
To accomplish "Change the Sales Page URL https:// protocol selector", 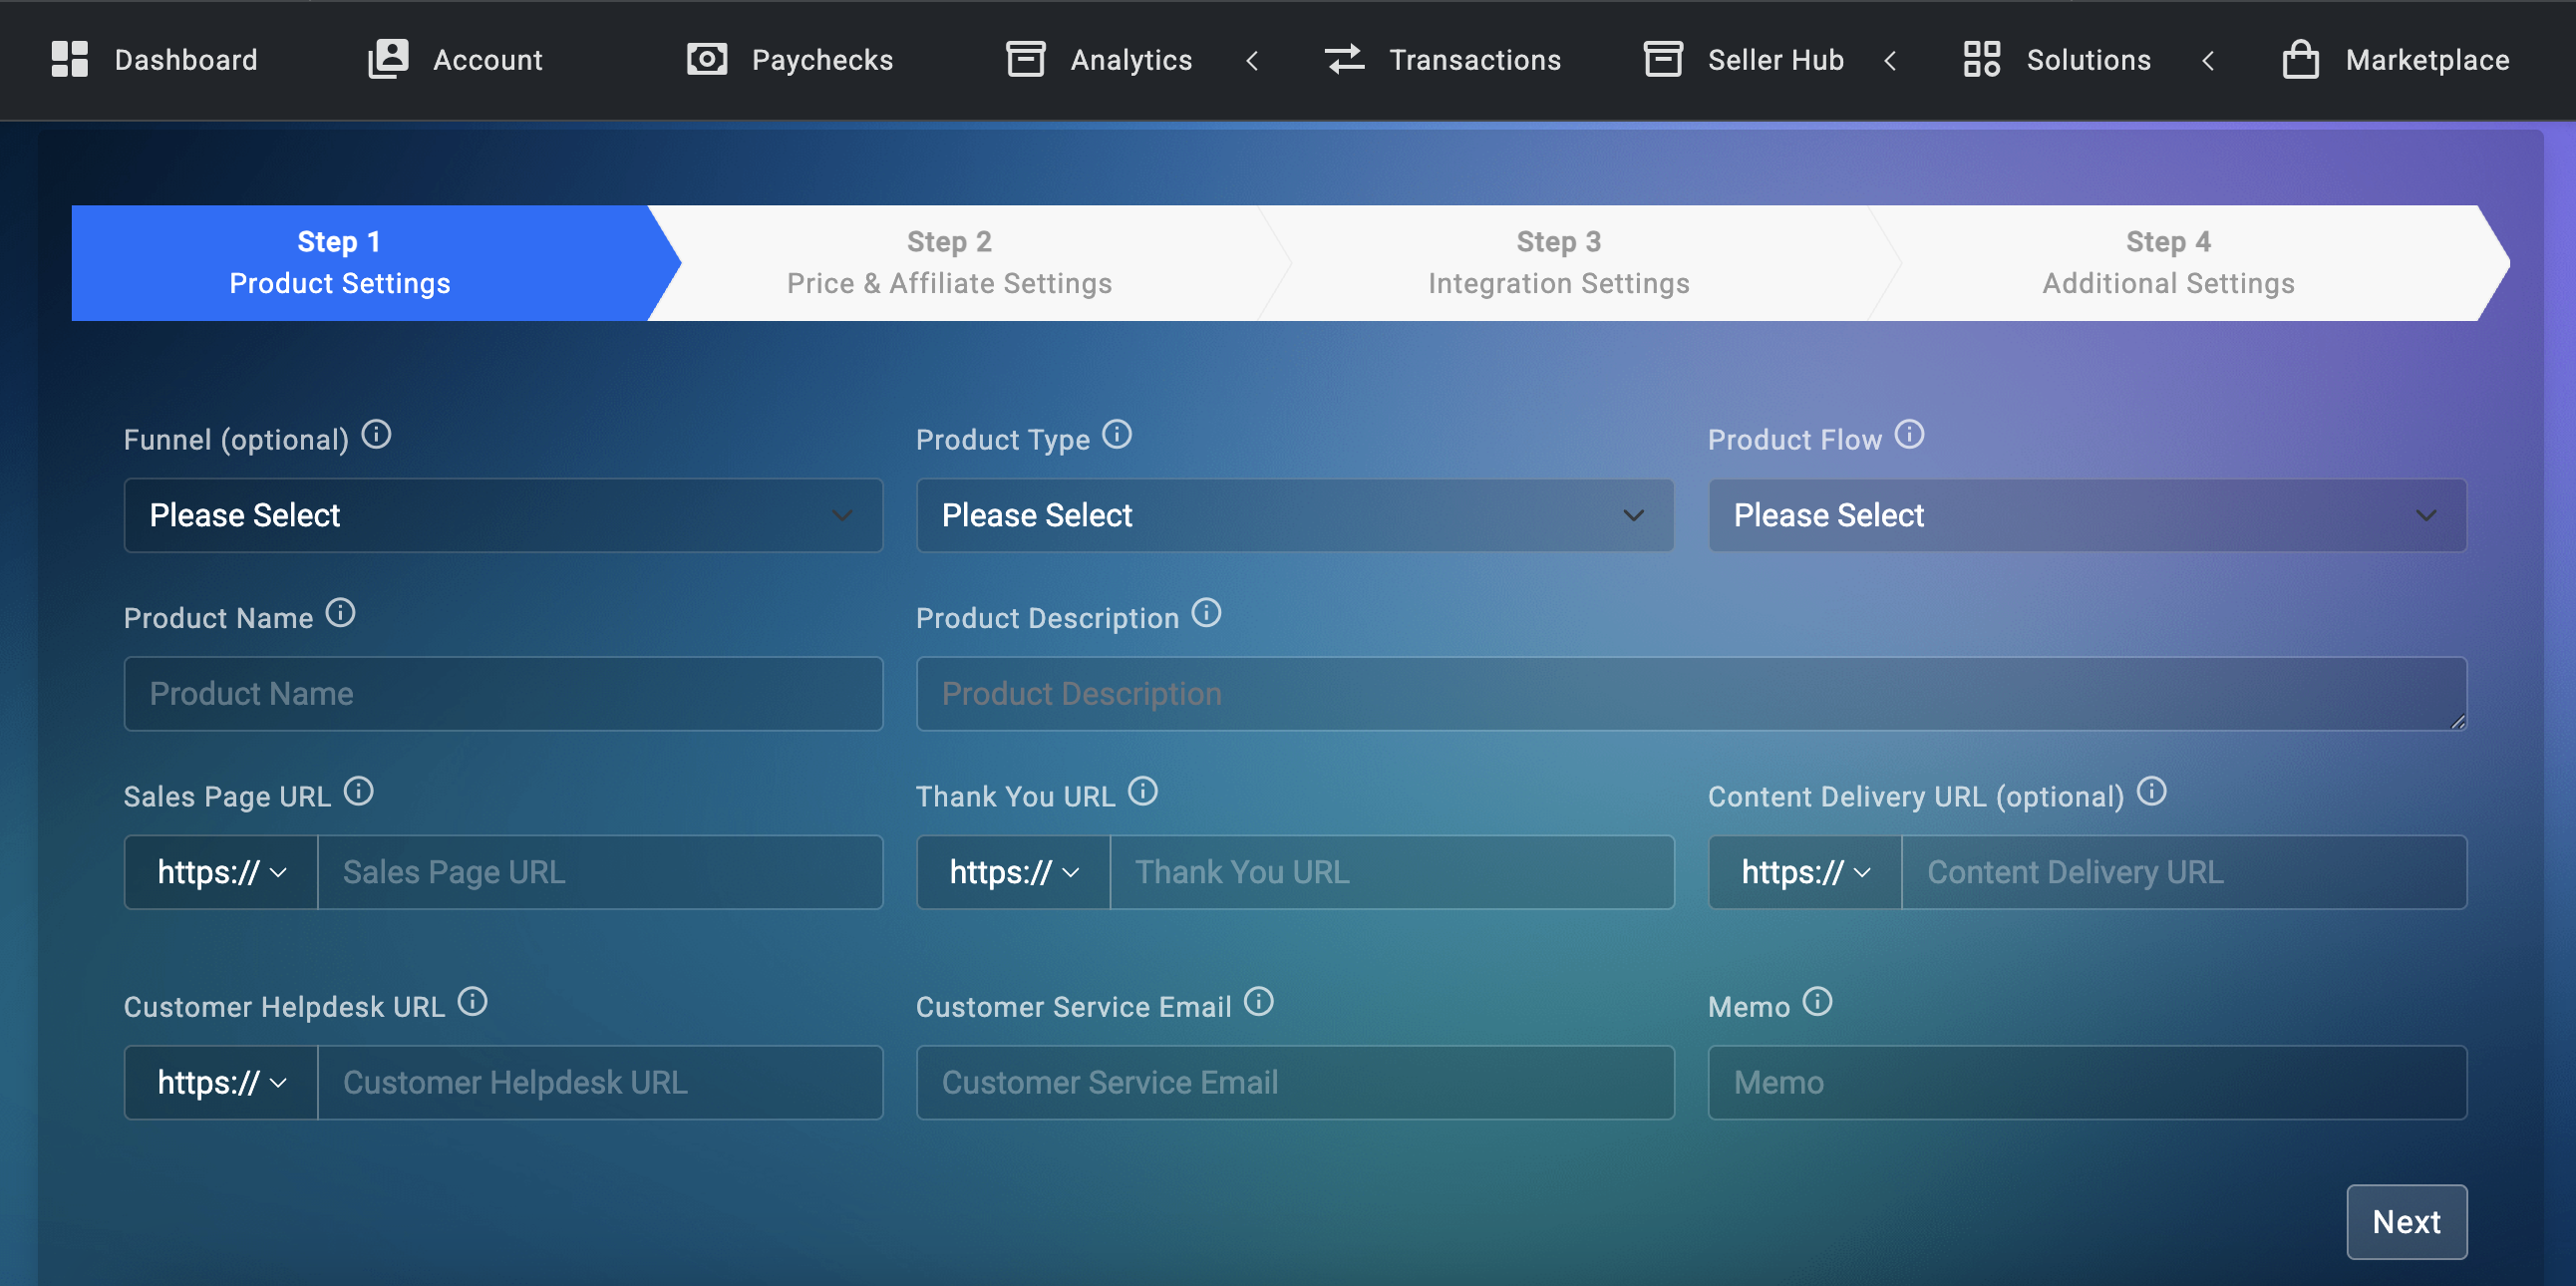I will (221, 873).
